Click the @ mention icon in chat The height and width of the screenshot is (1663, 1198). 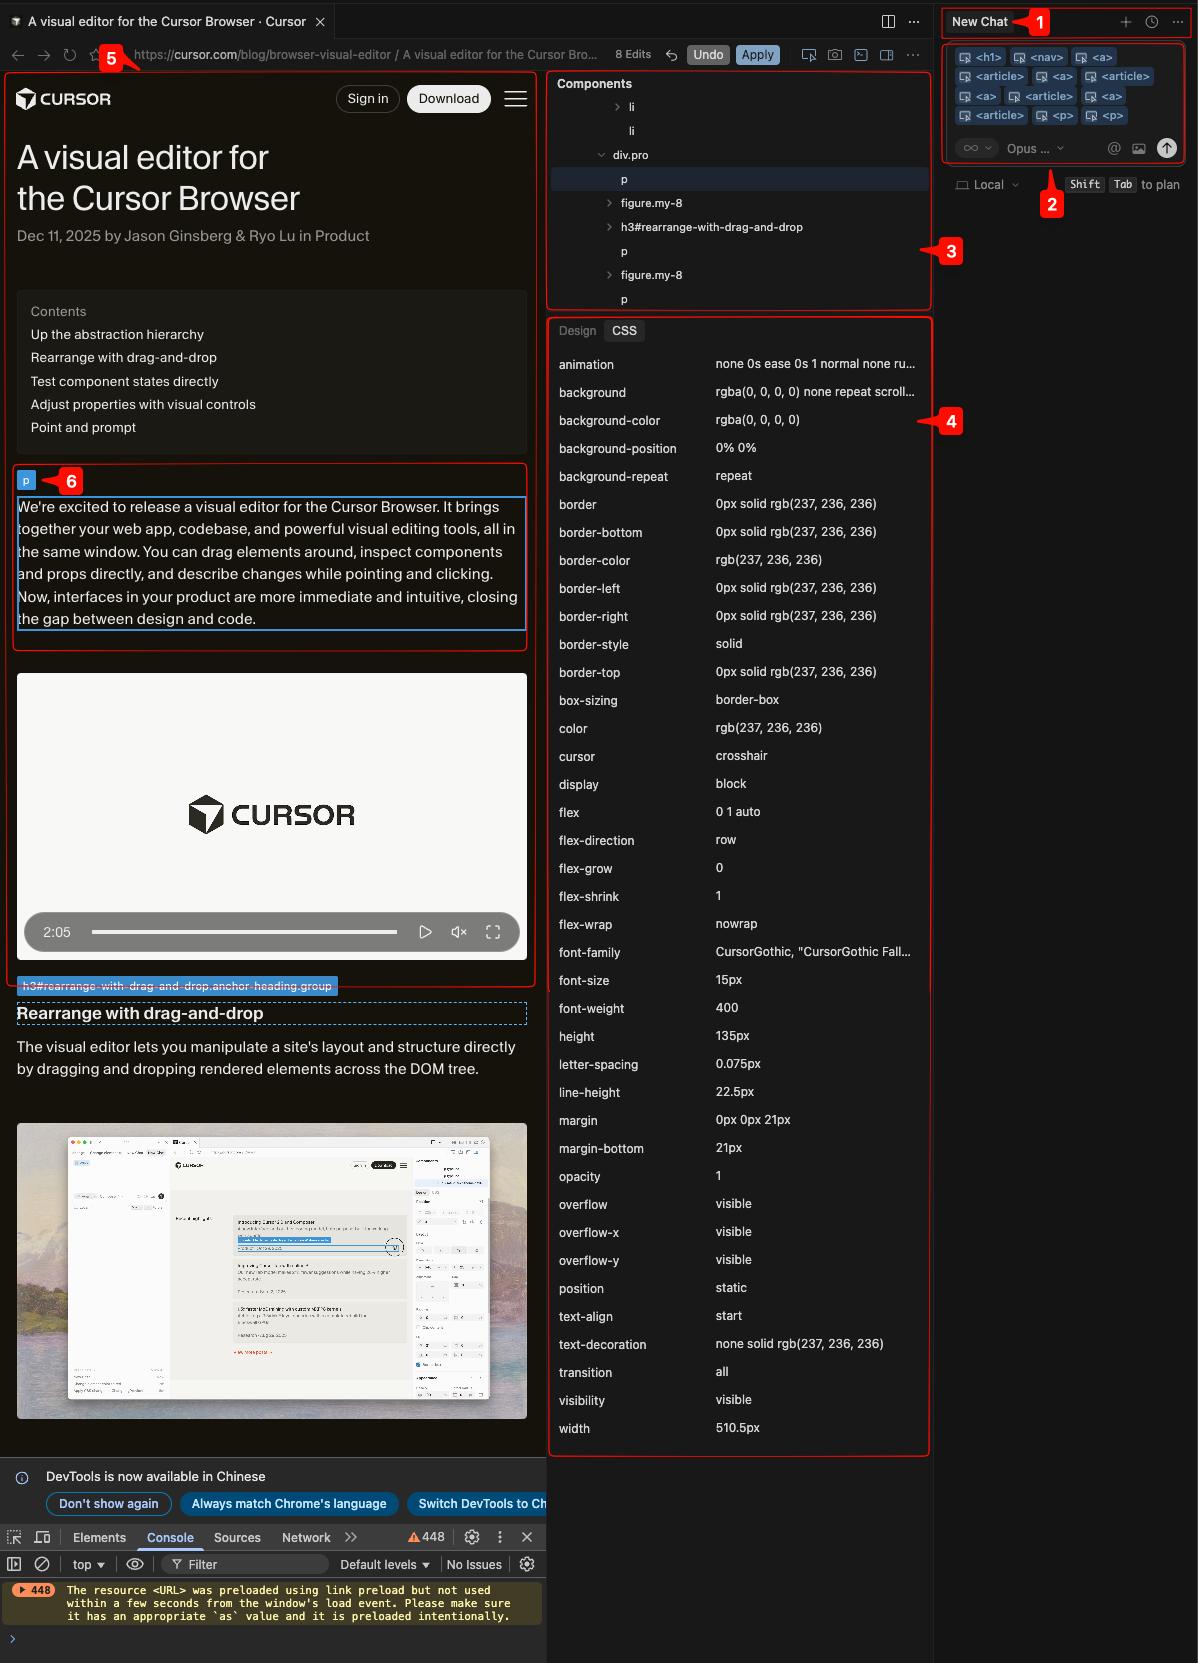tap(1114, 148)
